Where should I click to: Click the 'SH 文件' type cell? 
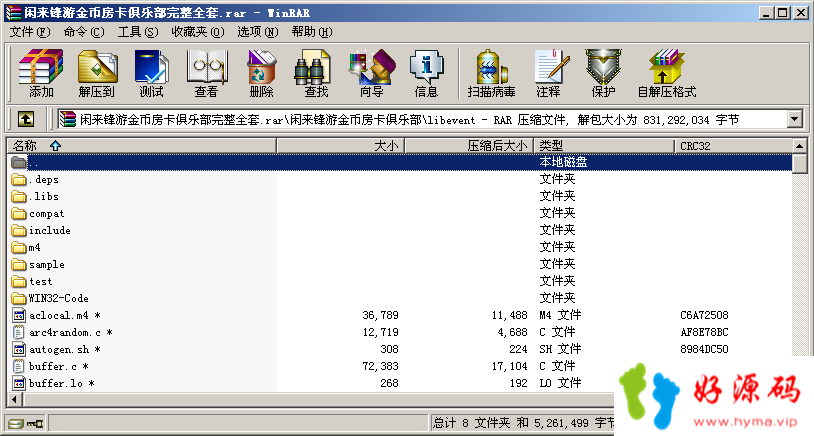[560, 349]
